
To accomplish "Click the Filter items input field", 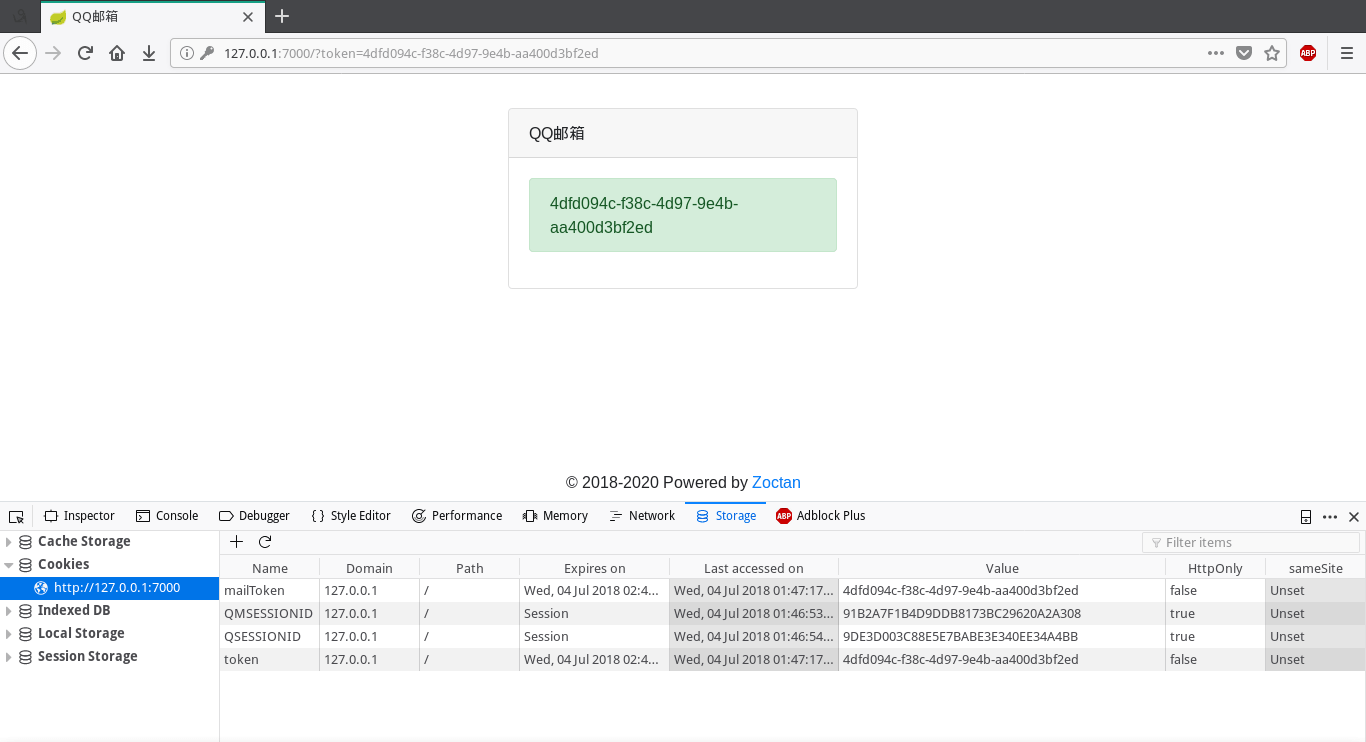I will [1250, 542].
